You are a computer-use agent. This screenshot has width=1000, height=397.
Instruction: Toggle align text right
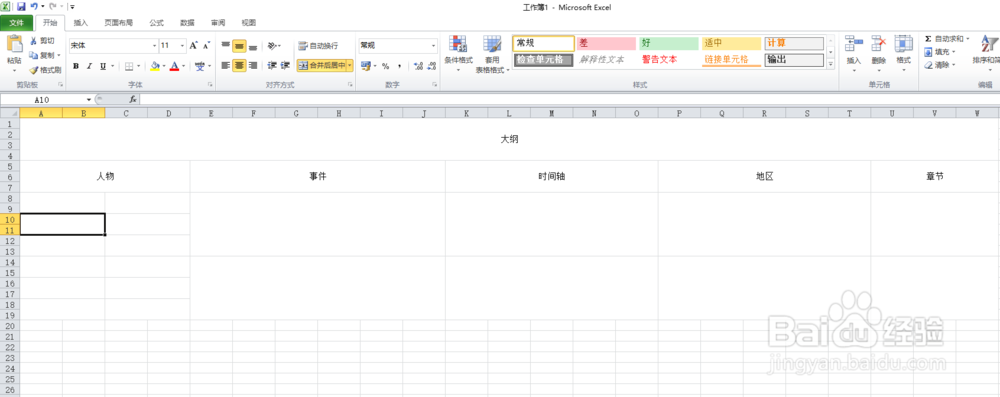253,65
